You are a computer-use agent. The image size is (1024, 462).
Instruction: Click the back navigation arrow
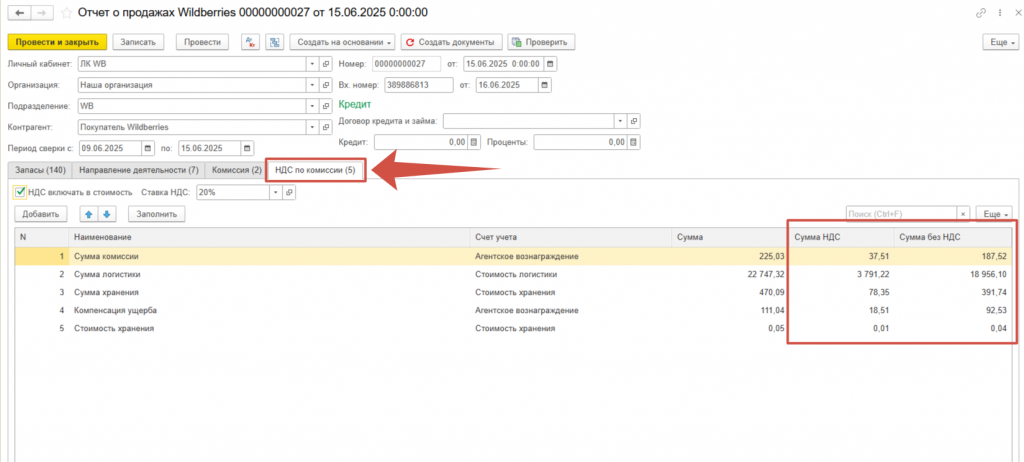pos(20,13)
